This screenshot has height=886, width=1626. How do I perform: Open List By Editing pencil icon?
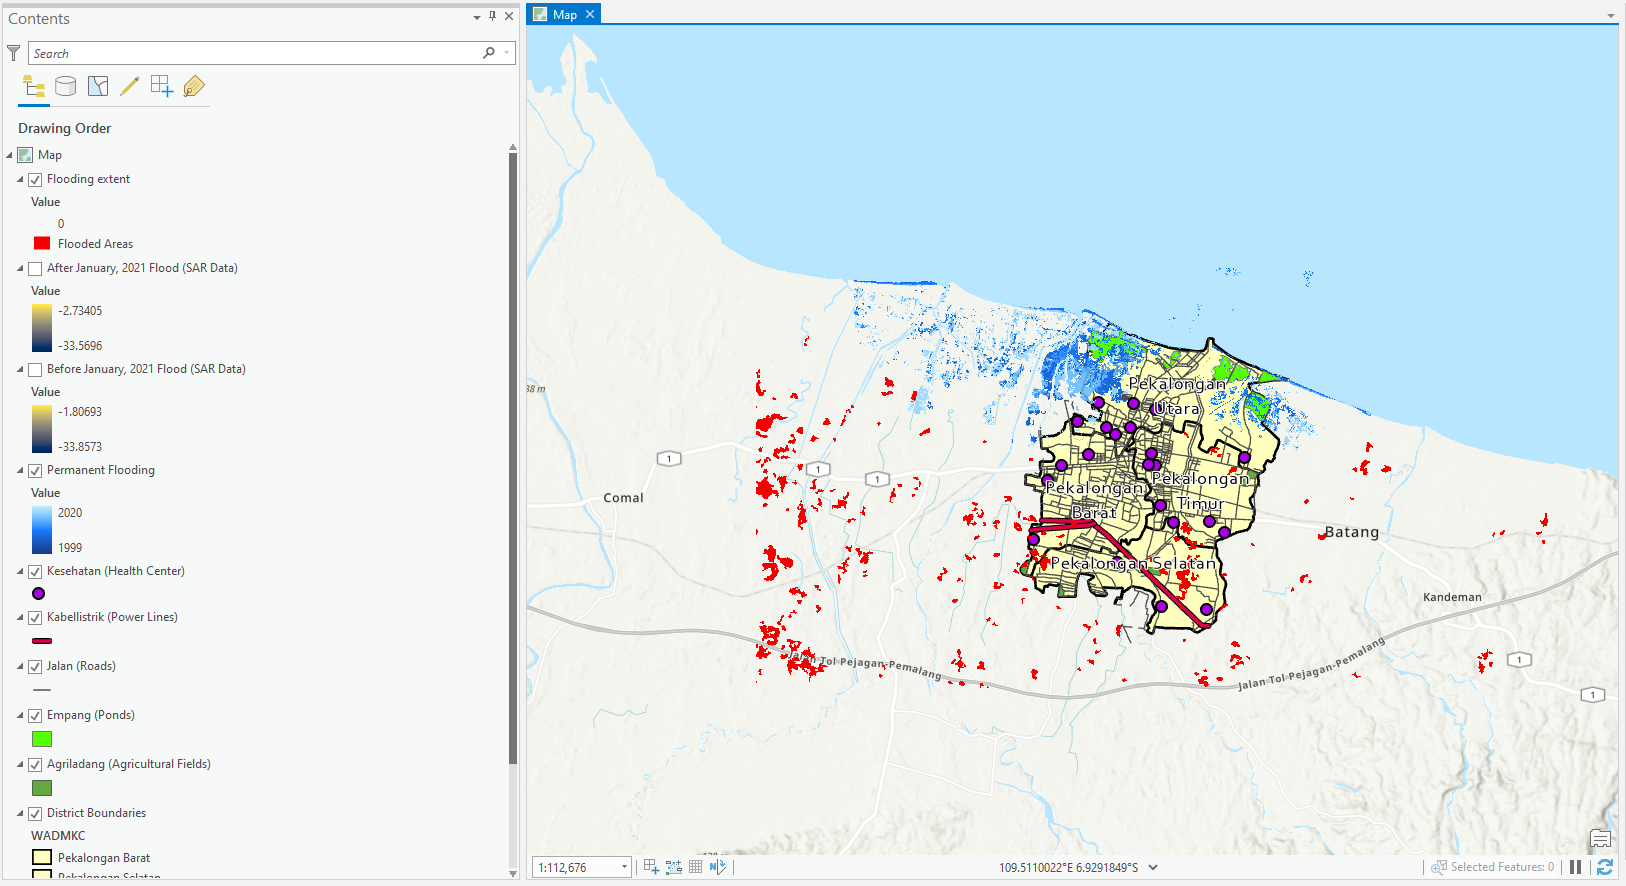pos(130,87)
